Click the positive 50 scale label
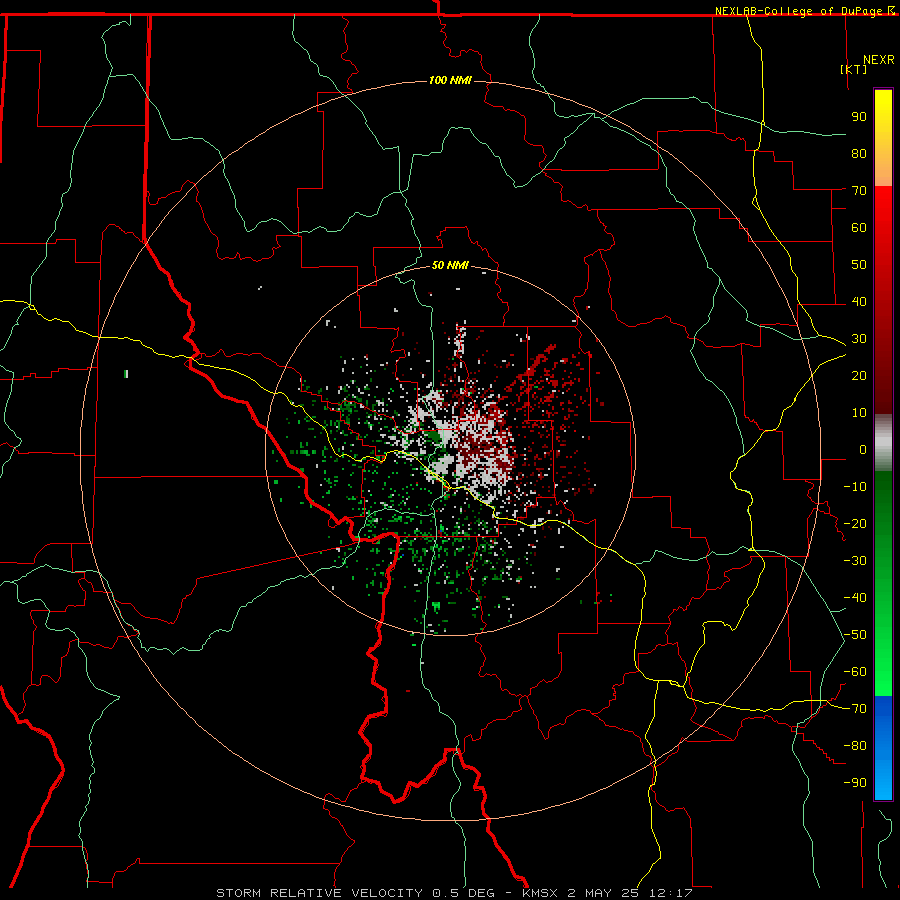Viewport: 900px width, 900px height. (859, 265)
